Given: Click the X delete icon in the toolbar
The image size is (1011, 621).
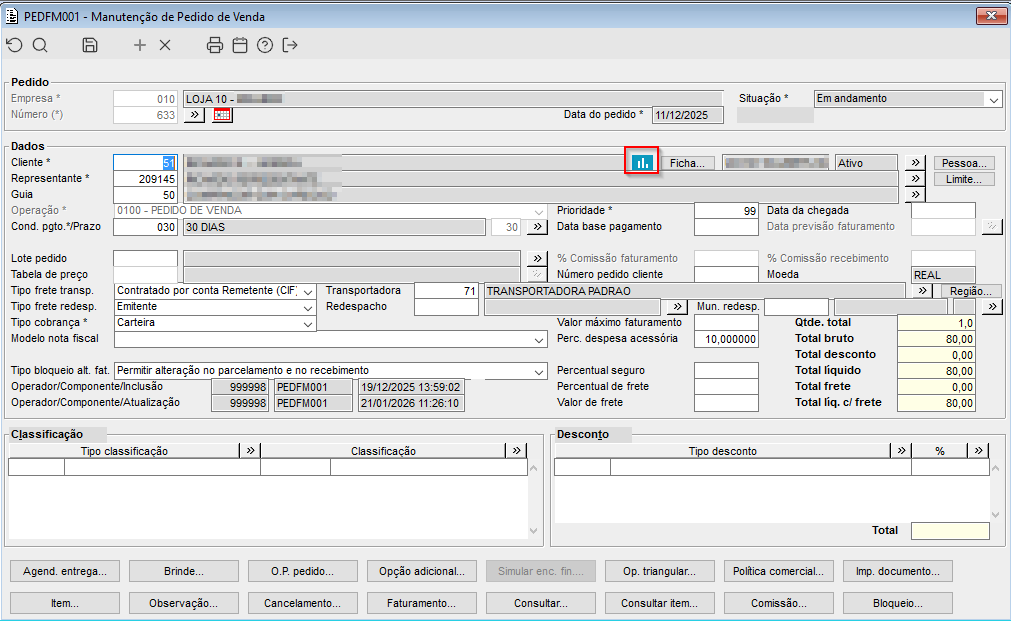Looking at the screenshot, I should [x=165, y=45].
